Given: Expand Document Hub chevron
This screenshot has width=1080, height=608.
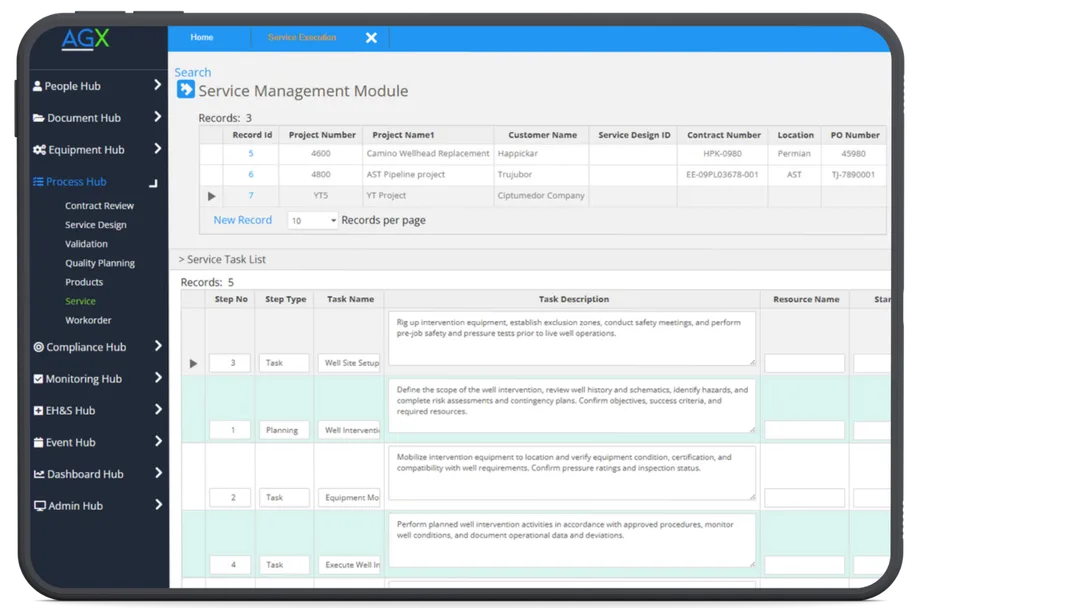Looking at the screenshot, I should 157,116.
